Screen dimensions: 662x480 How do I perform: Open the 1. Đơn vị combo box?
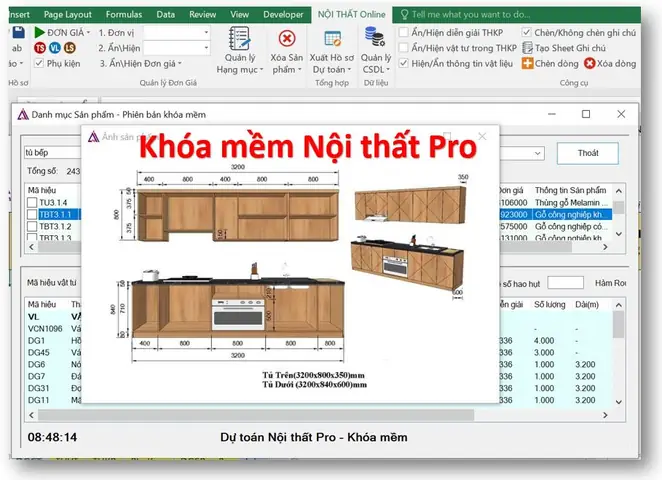pyautogui.click(x=177, y=33)
